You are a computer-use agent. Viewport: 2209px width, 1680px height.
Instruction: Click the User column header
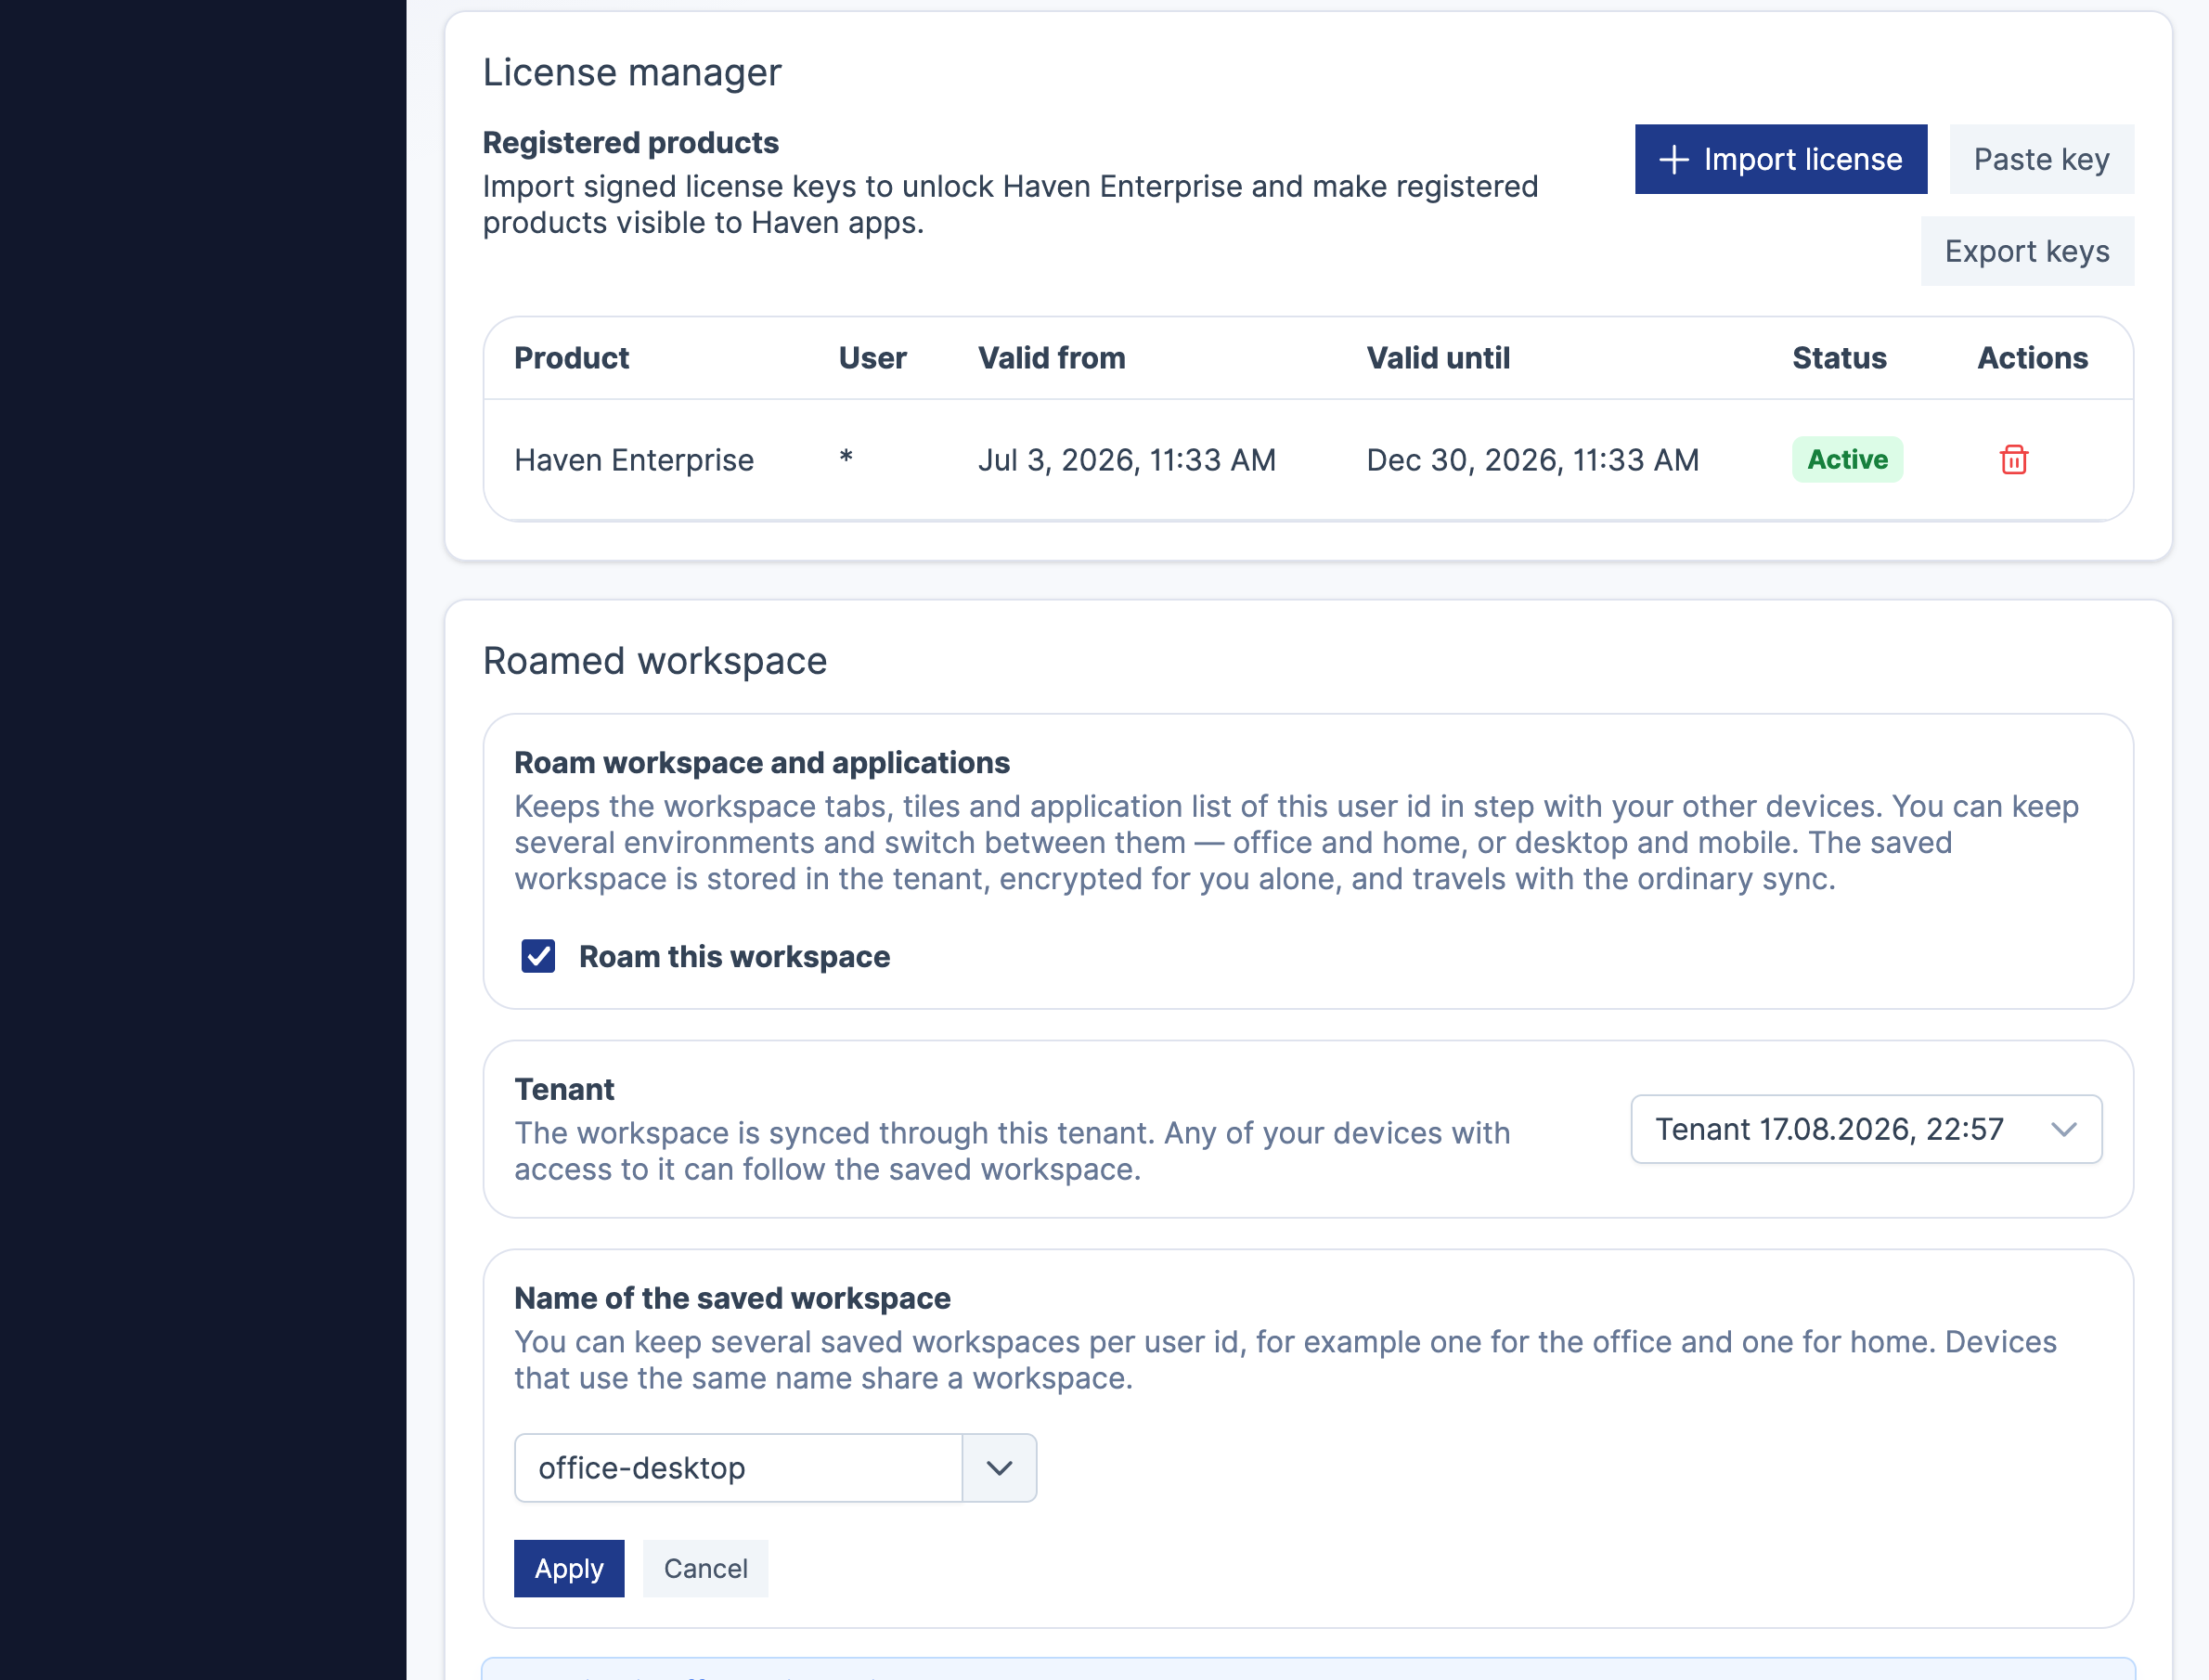coord(872,358)
